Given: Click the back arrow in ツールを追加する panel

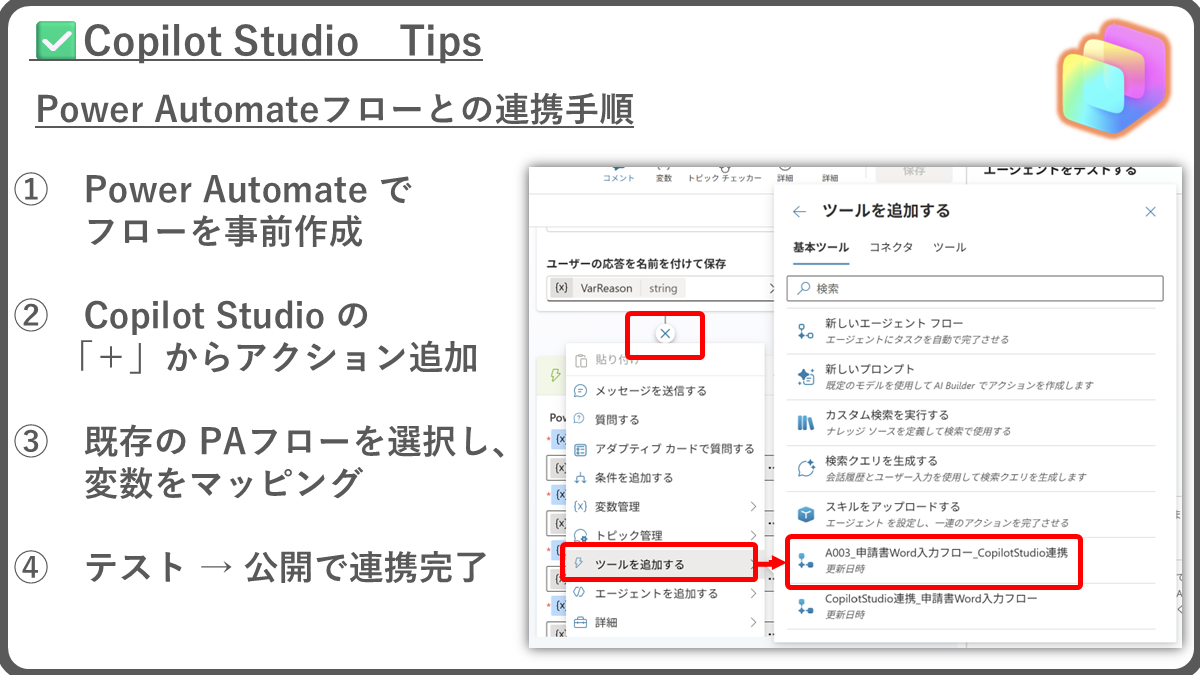Looking at the screenshot, I should tap(798, 212).
